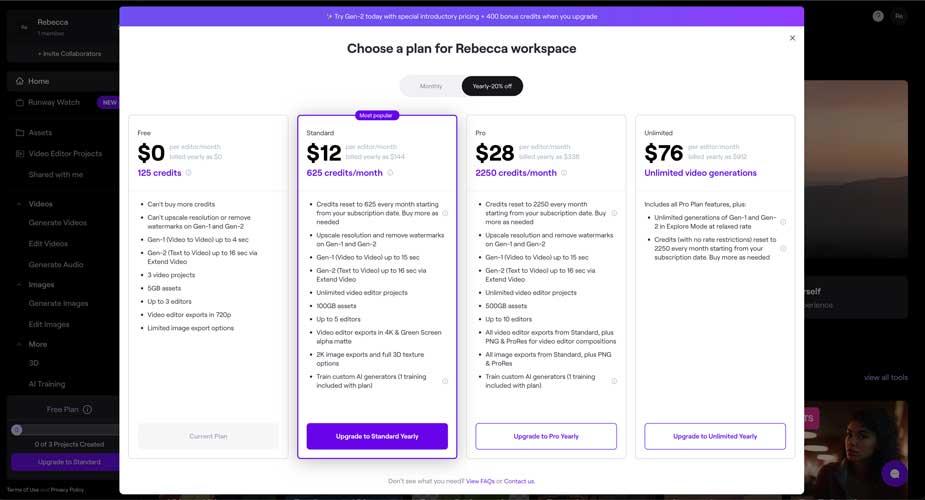Info icon for Pro Train custom AI generators
The height and width of the screenshot is (500, 925).
point(614,381)
